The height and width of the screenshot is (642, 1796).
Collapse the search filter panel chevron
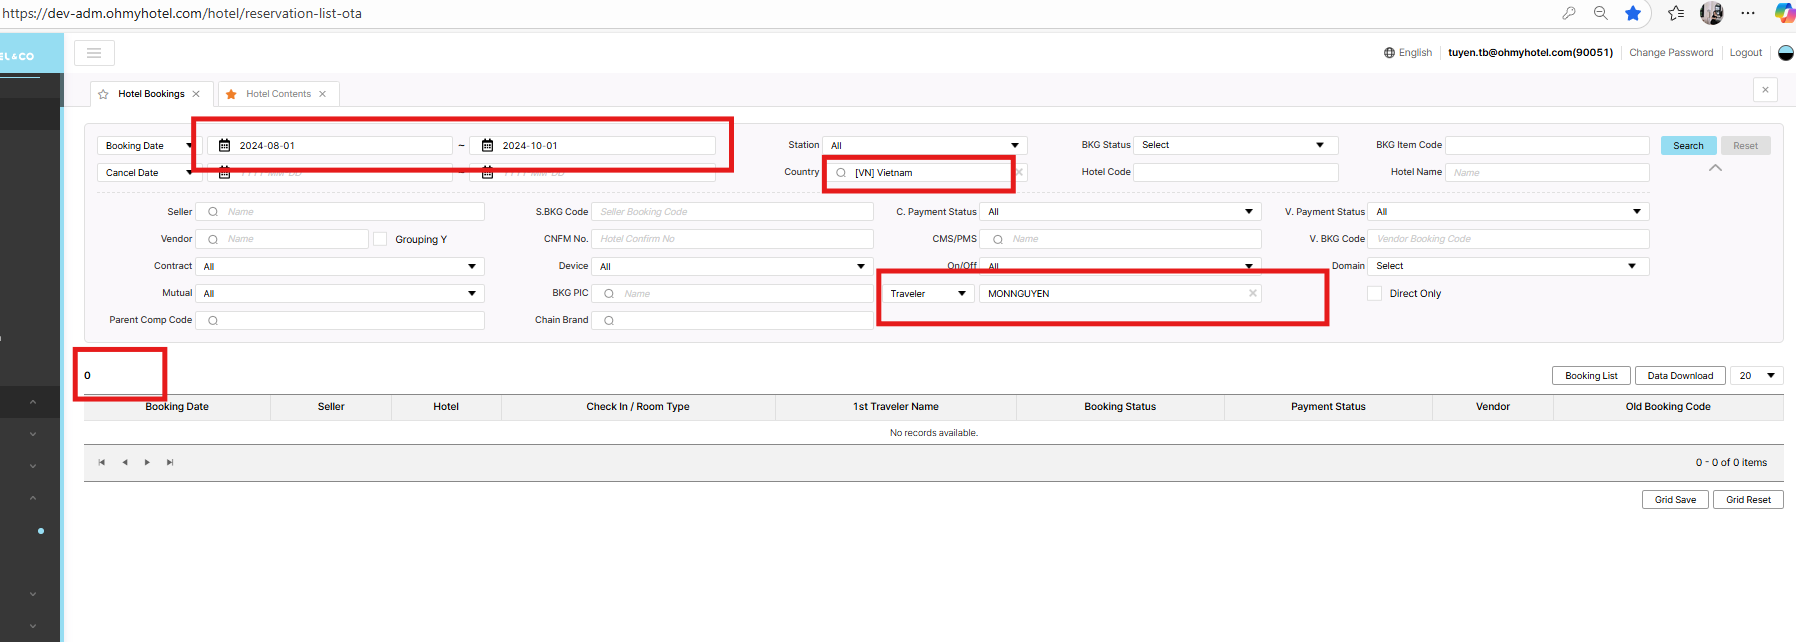click(1715, 168)
